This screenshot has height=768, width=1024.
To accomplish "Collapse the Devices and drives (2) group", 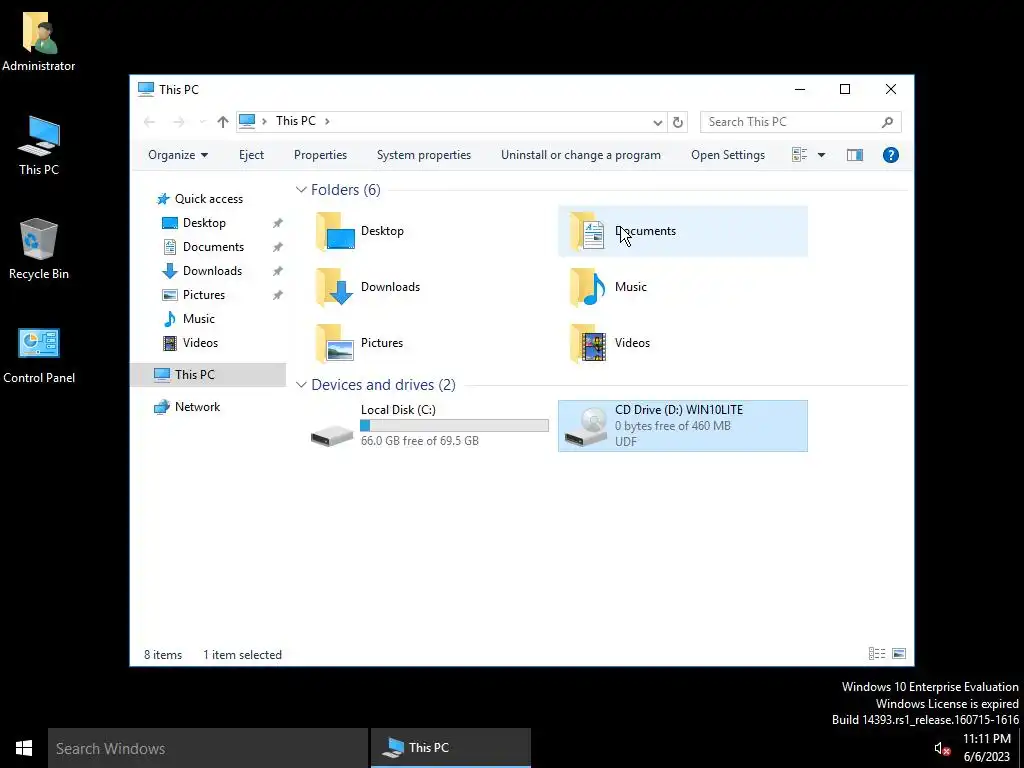I will coord(301,385).
